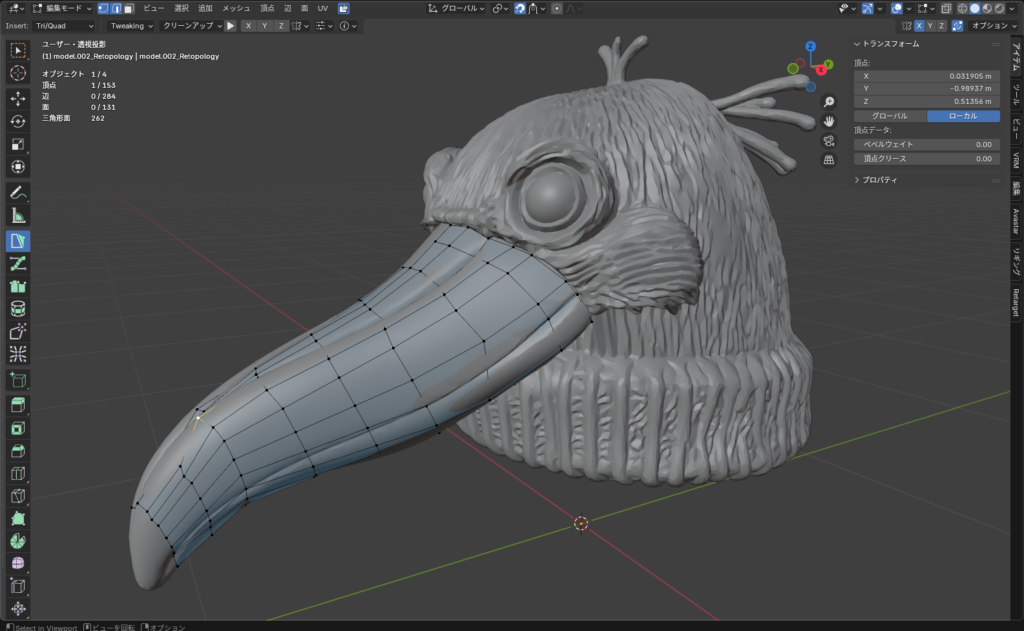Open the Tri/Quad insert dropdown
The image size is (1024, 631).
point(62,25)
